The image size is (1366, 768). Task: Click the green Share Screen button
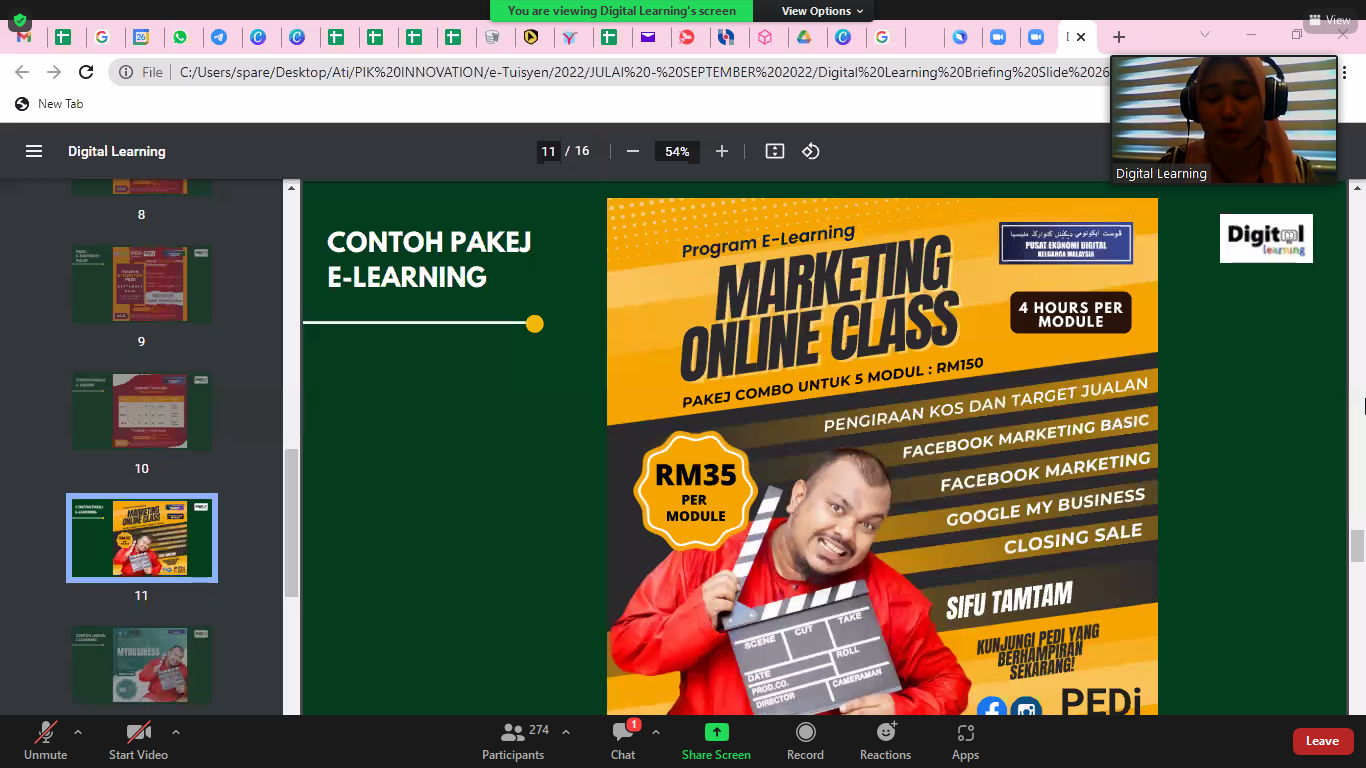[716, 741]
